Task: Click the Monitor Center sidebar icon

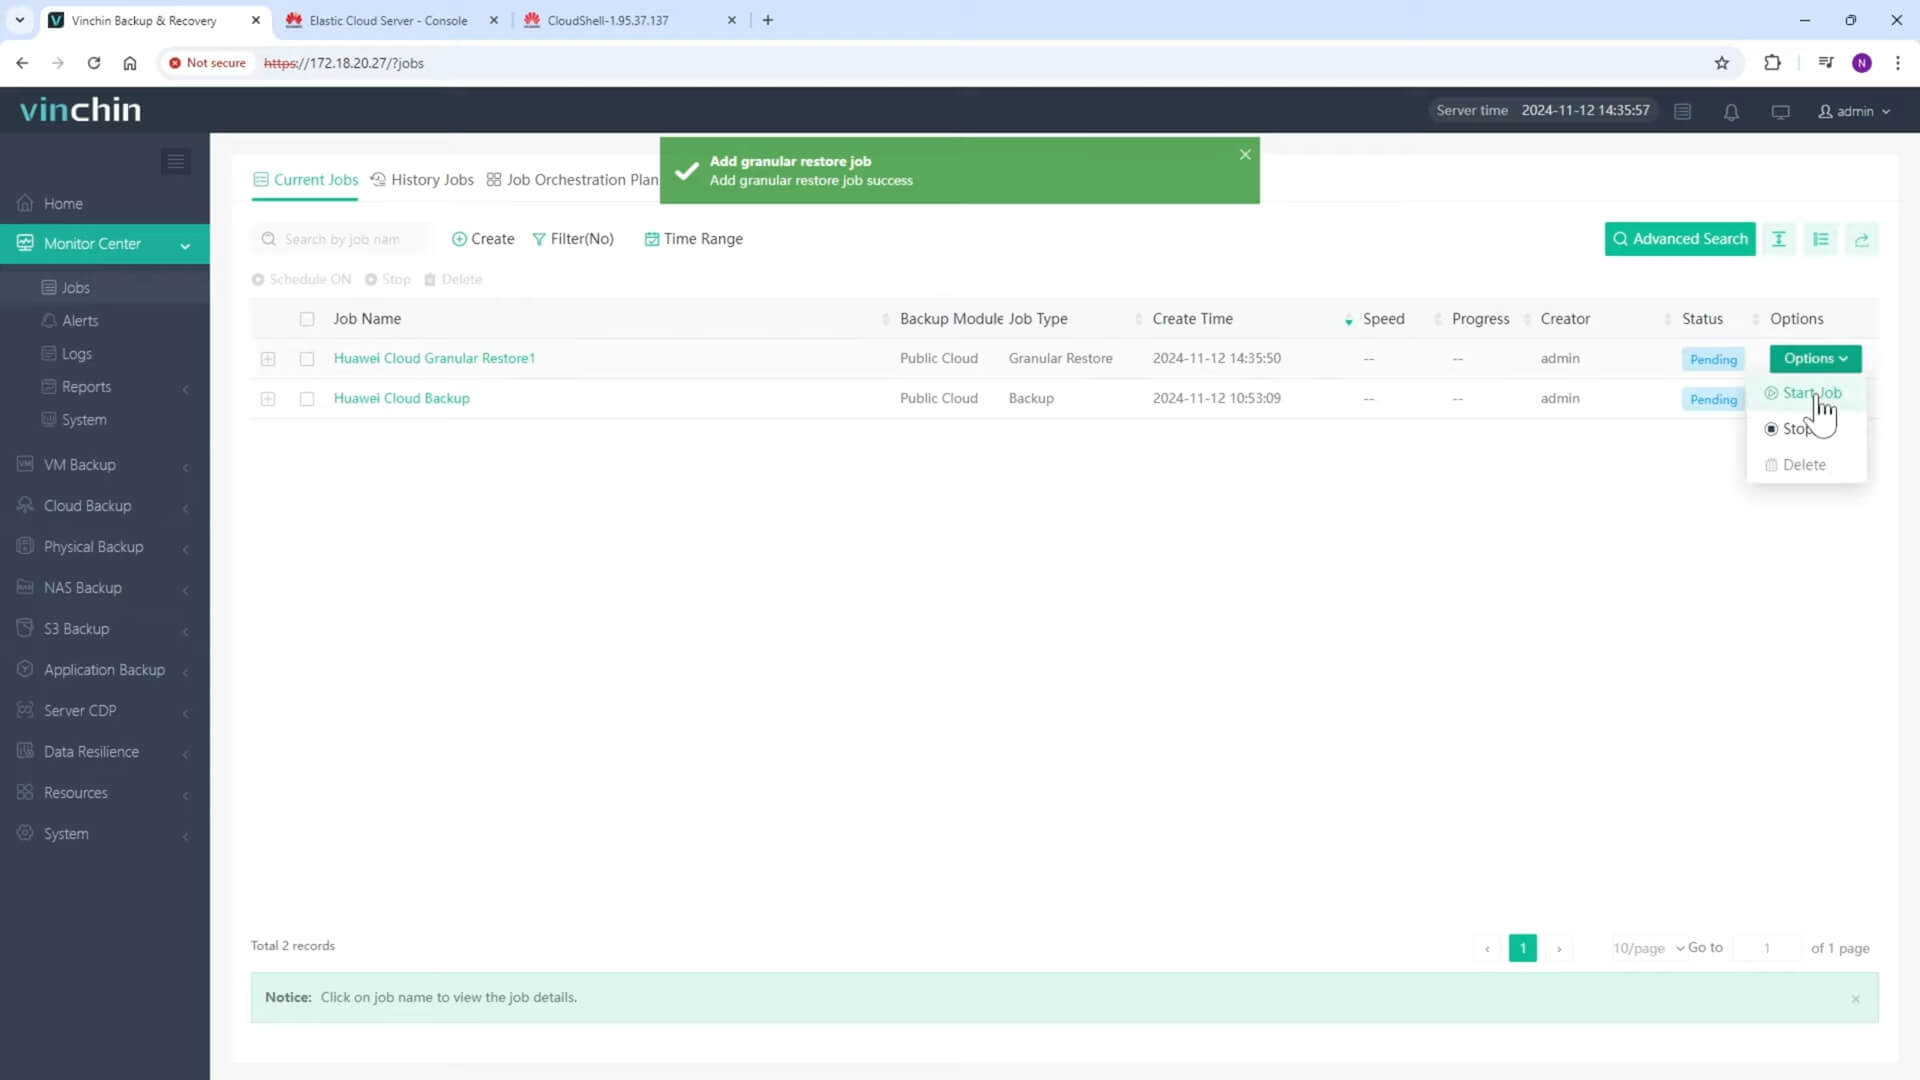Action: (x=25, y=243)
